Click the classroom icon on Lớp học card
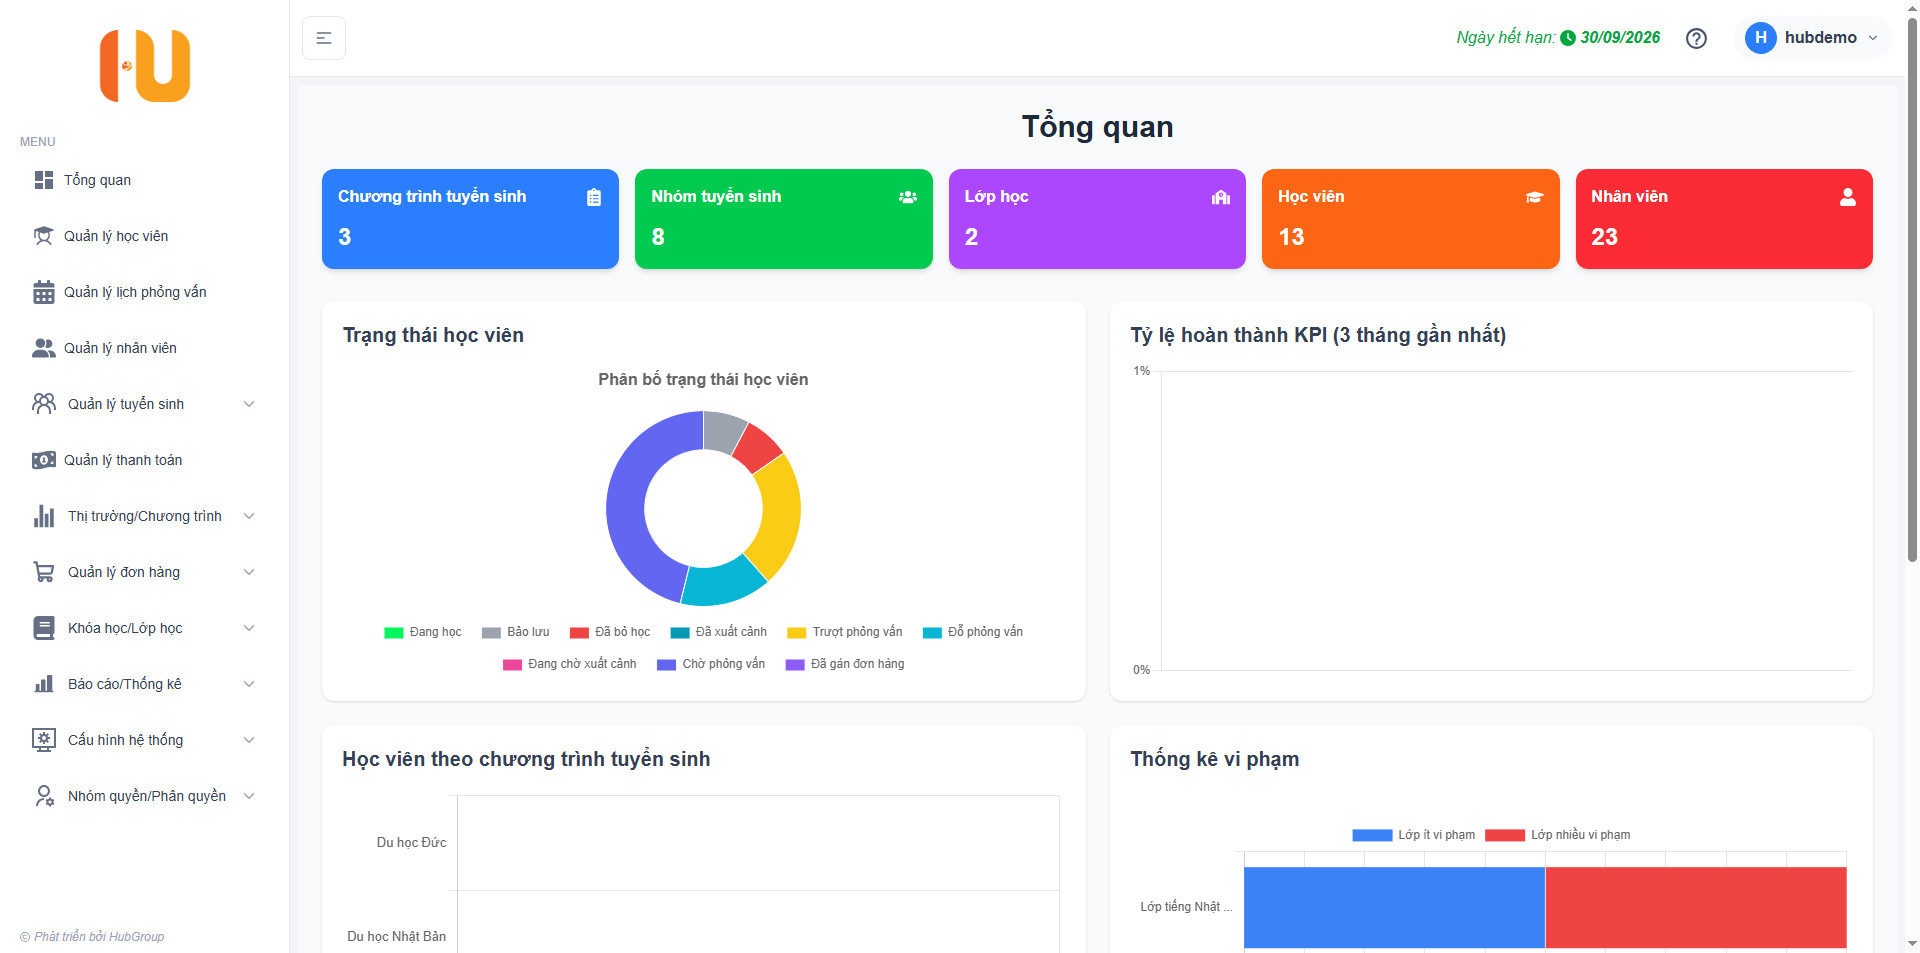Viewport: 1920px width, 953px height. 1220,197
